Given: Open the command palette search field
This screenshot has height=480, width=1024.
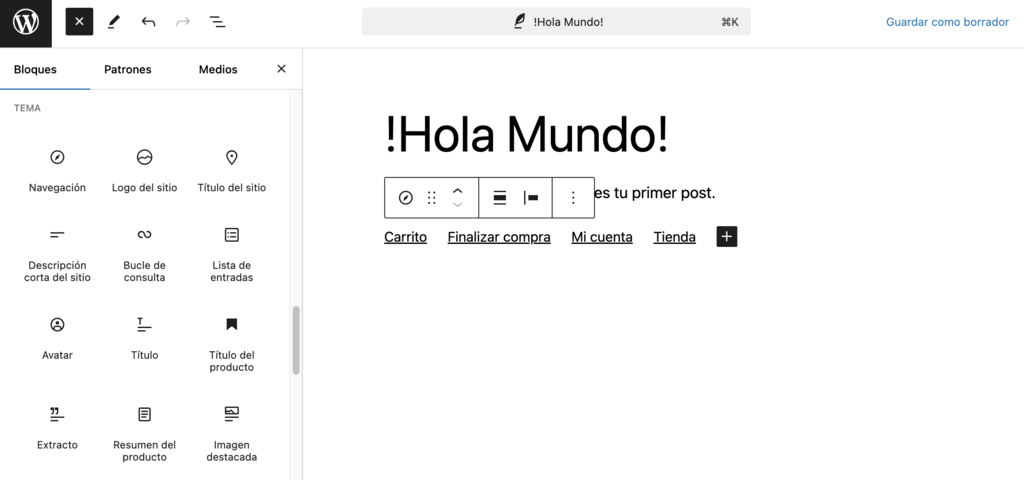Looking at the screenshot, I should pyautogui.click(x=556, y=22).
